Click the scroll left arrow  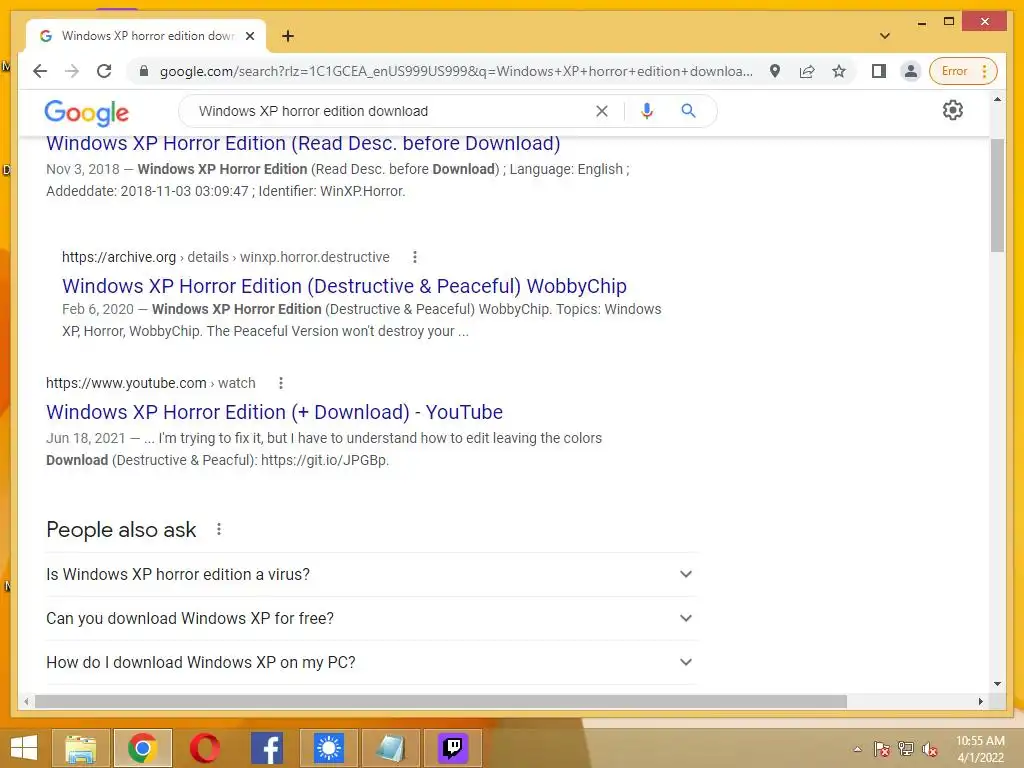point(26,701)
